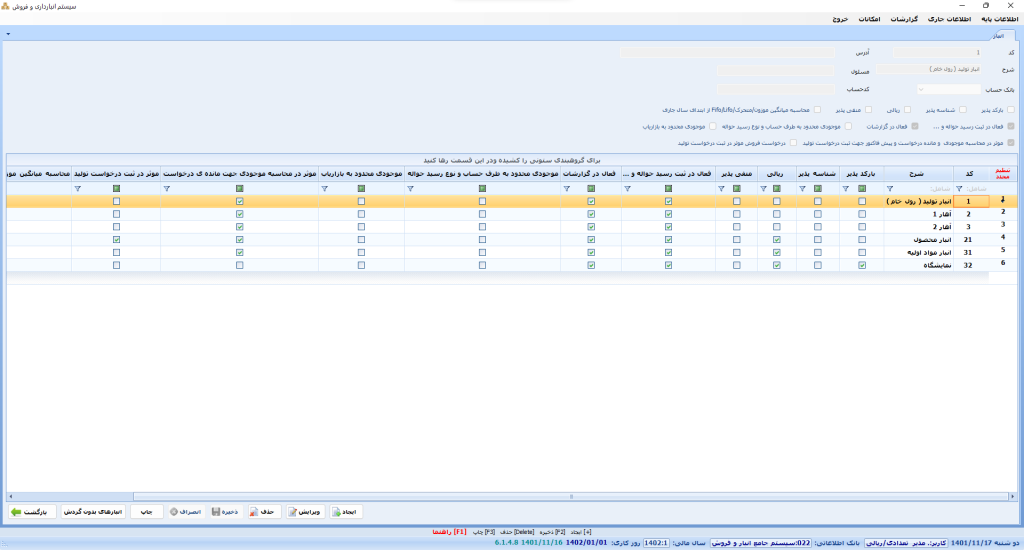Toggle بارکد پذیر checkbox in نمایشگاه row
This screenshot has height=550, width=1024.
[x=862, y=265]
